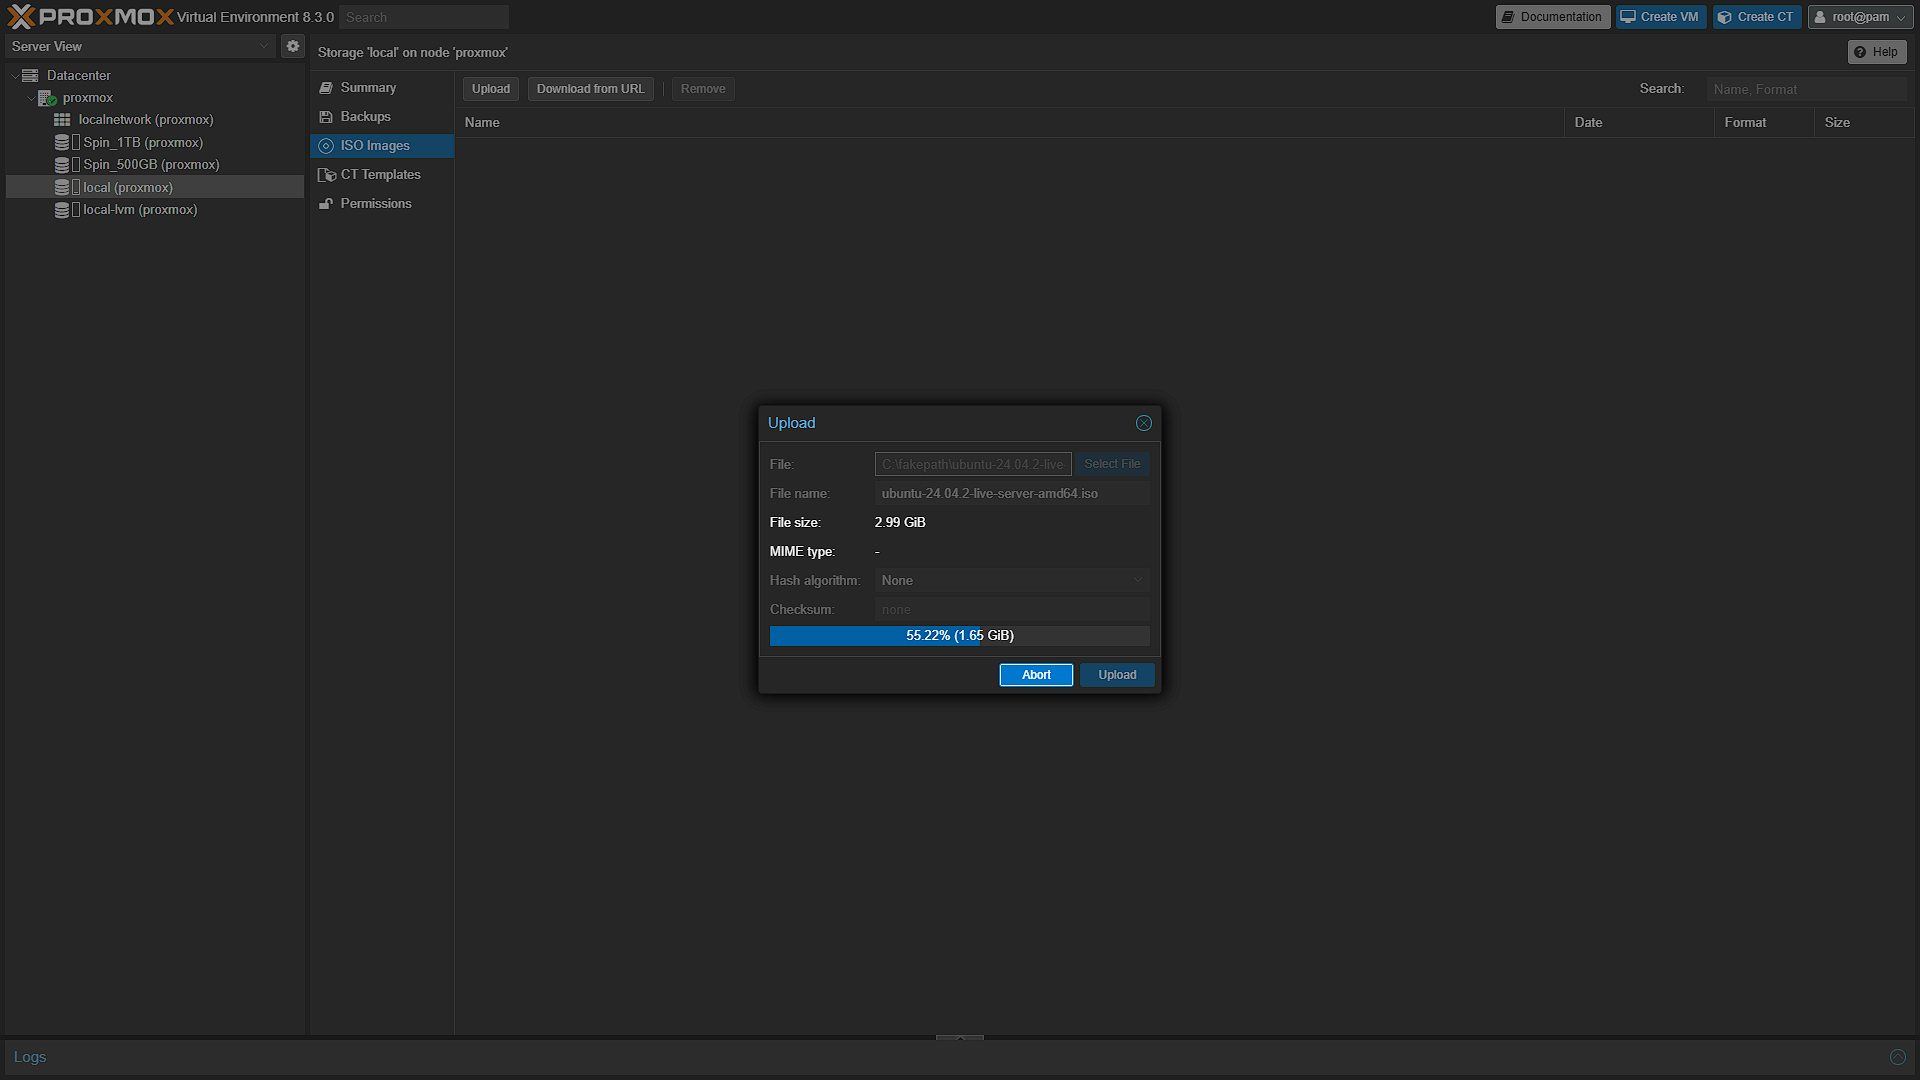
Task: Focus the Name, Format search field
Action: click(1806, 89)
